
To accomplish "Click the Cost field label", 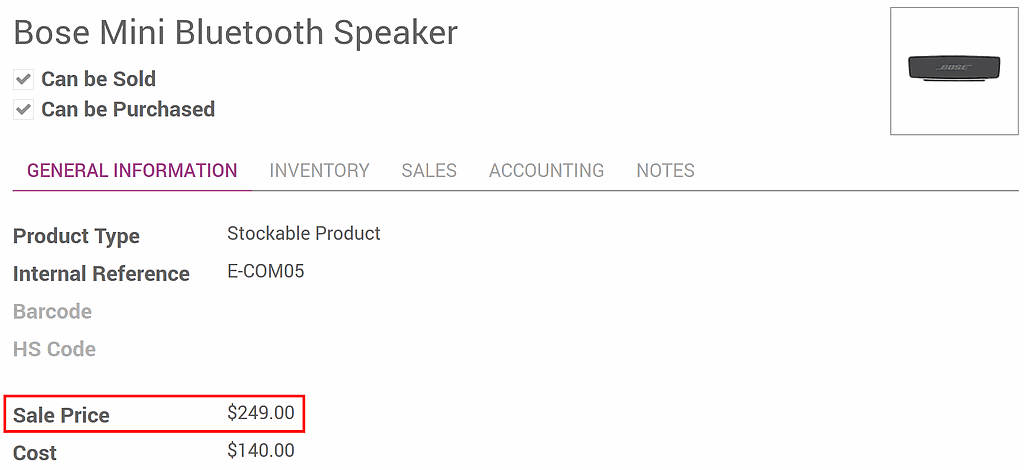I will tap(35, 453).
